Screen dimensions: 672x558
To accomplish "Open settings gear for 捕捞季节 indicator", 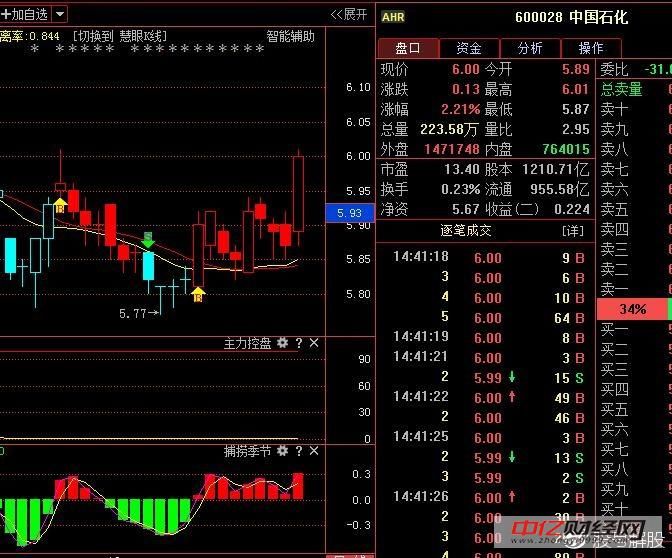I will coord(283,451).
